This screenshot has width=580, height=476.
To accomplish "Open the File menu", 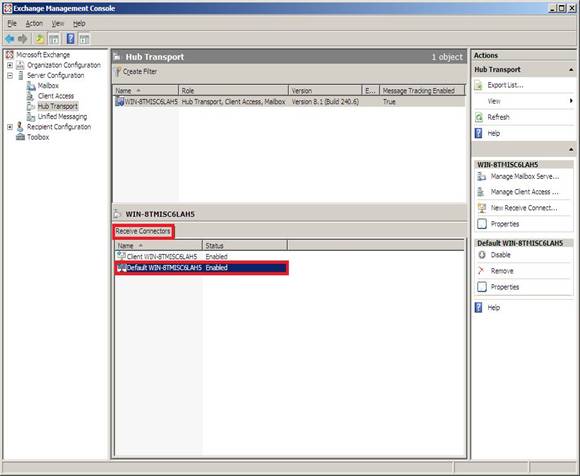I will (12, 24).
